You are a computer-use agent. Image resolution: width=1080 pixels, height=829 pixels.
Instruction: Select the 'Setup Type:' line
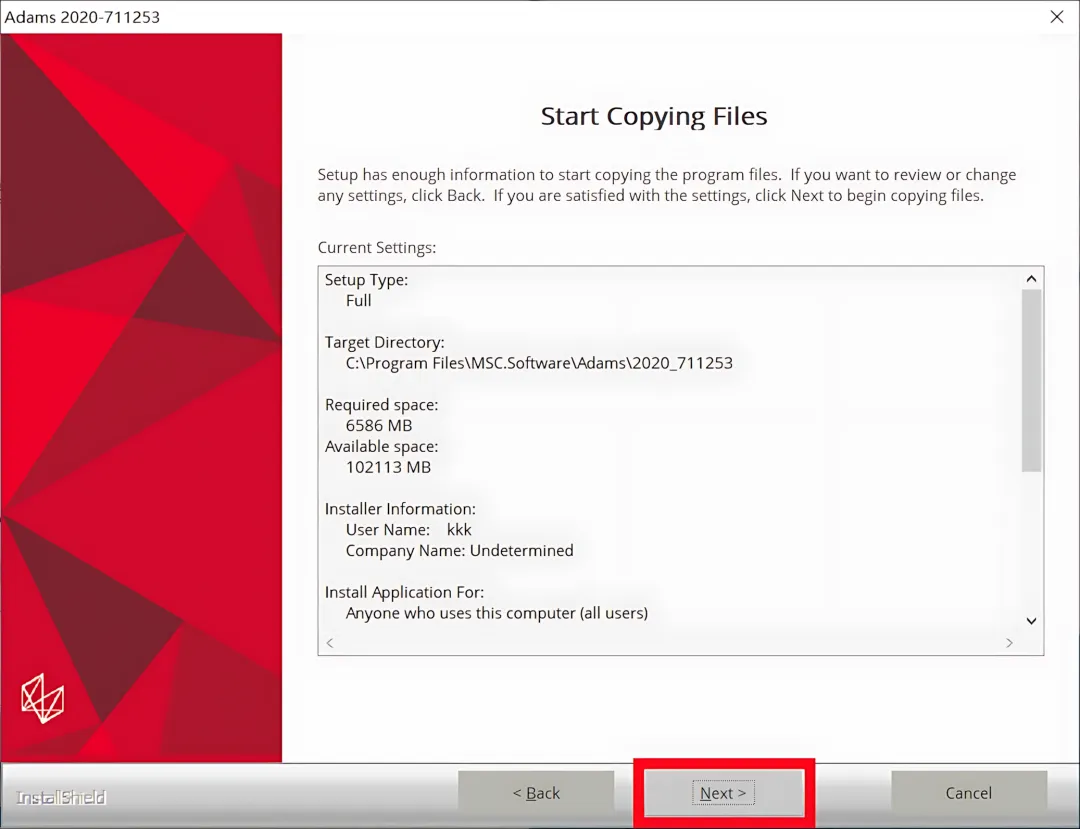coord(366,280)
